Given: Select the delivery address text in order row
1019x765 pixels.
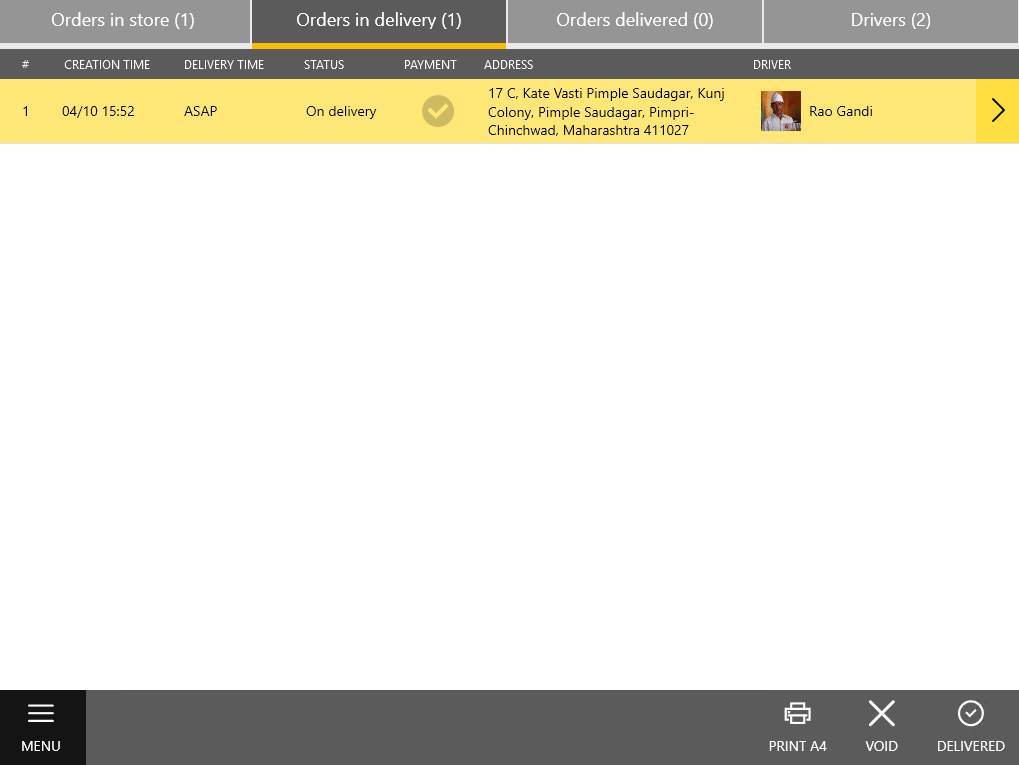Looking at the screenshot, I should [x=606, y=111].
